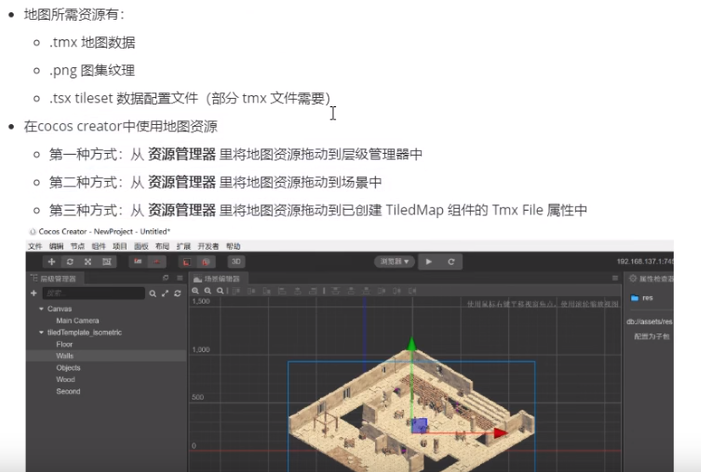The height and width of the screenshot is (472, 701).
Task: Toggle the 3D view mode button
Action: 236,262
